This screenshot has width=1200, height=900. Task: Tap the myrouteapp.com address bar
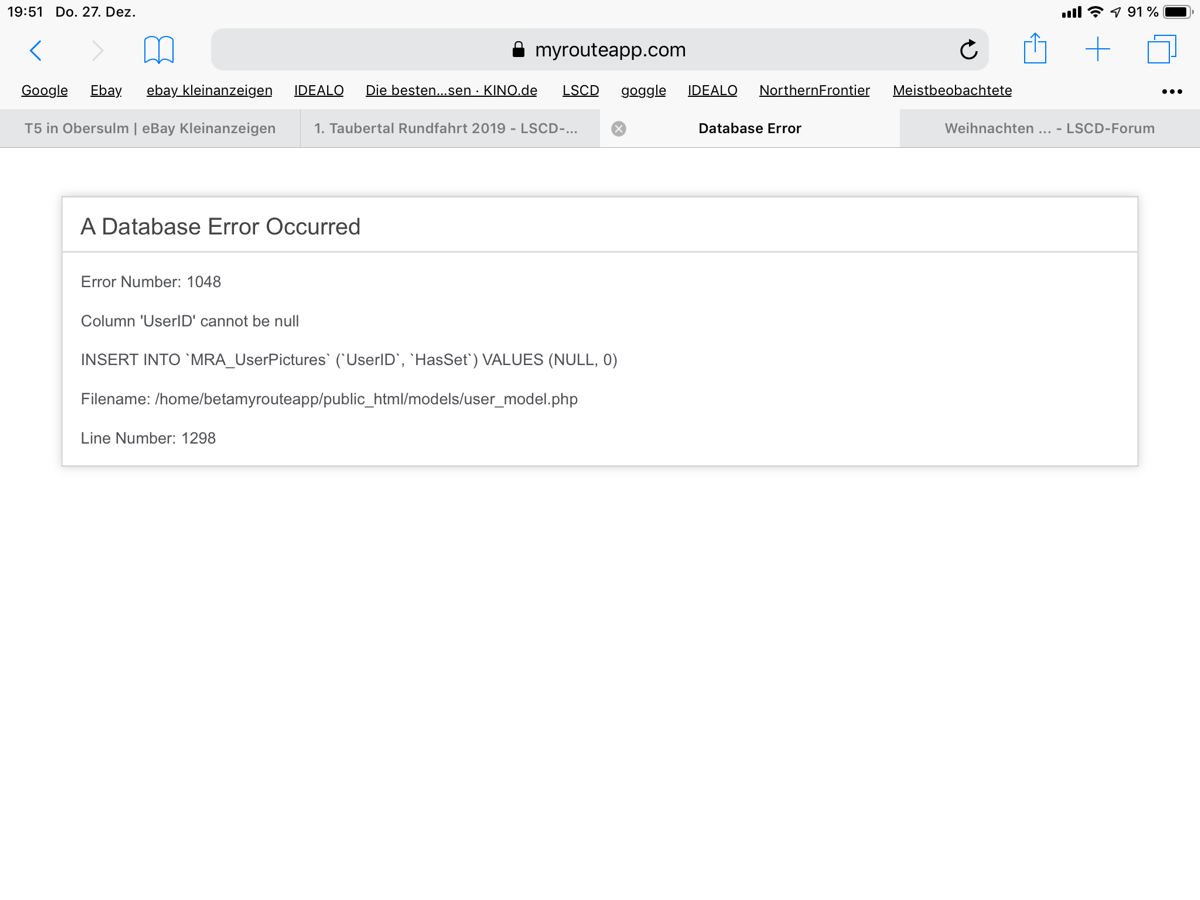pos(600,50)
